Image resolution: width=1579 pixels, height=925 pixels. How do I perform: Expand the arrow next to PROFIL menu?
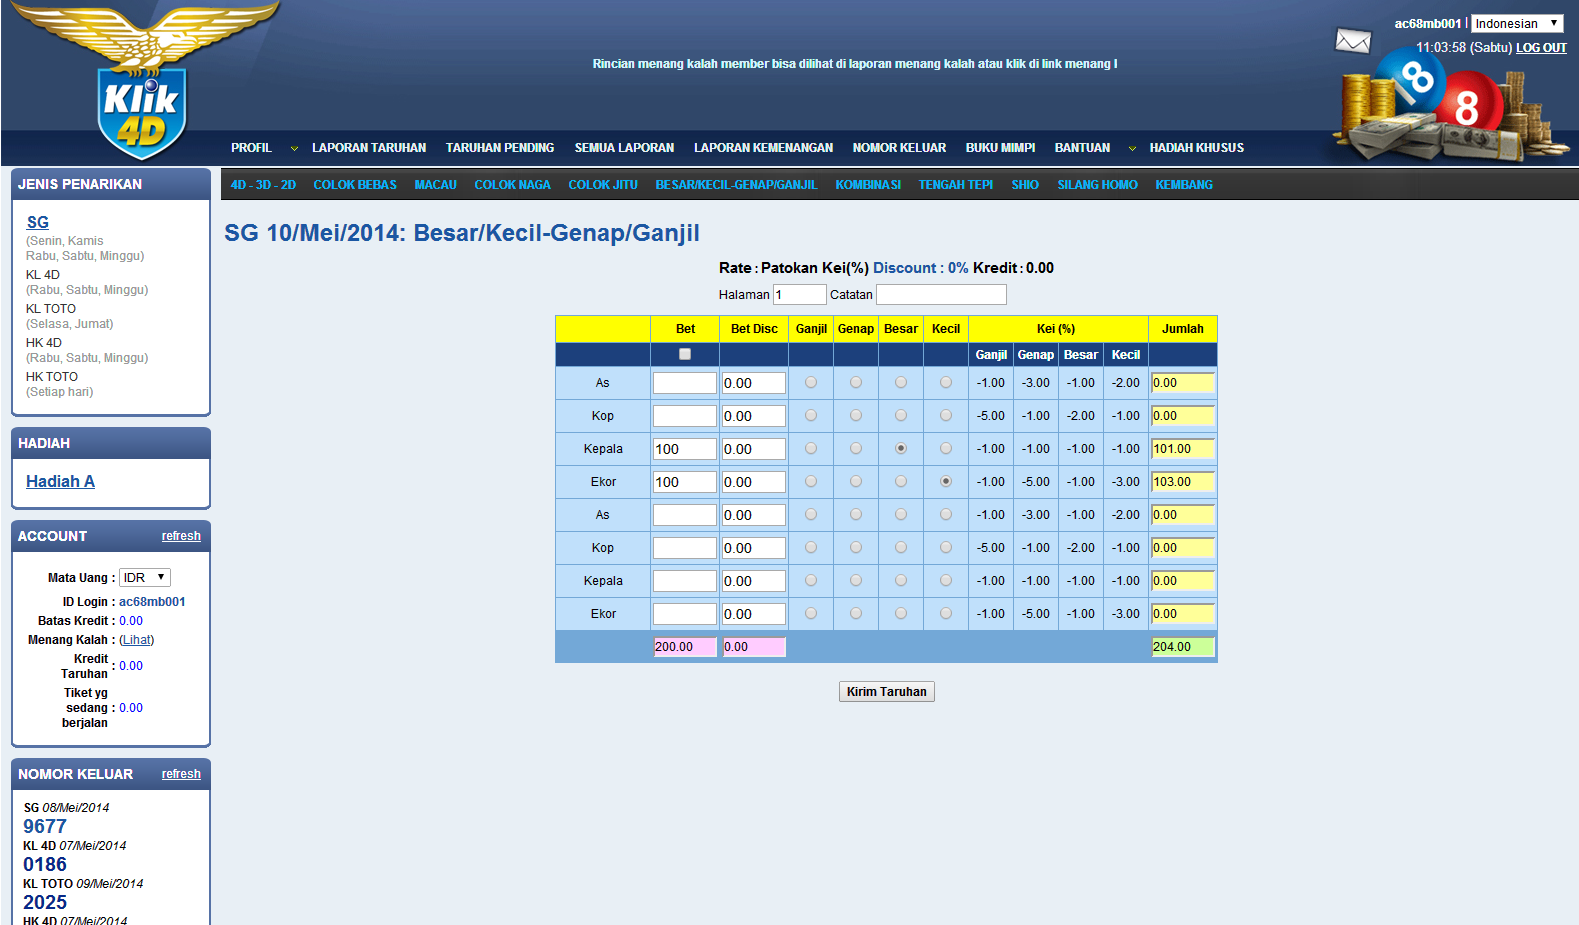pos(294,148)
